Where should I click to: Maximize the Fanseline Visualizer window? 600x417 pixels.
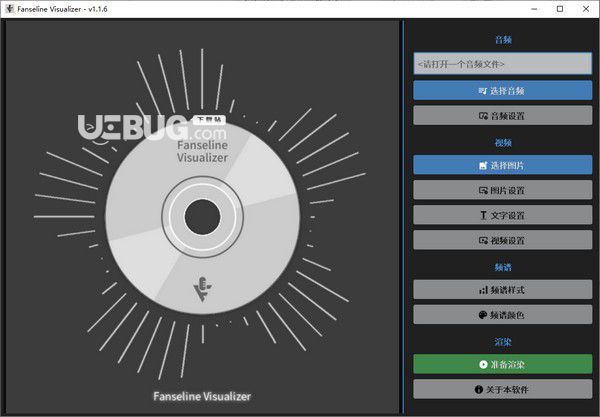(560, 9)
